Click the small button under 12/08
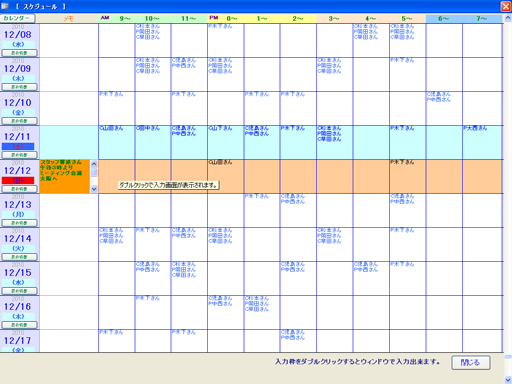This screenshot has width=512, height=384. pyautogui.click(x=19, y=53)
